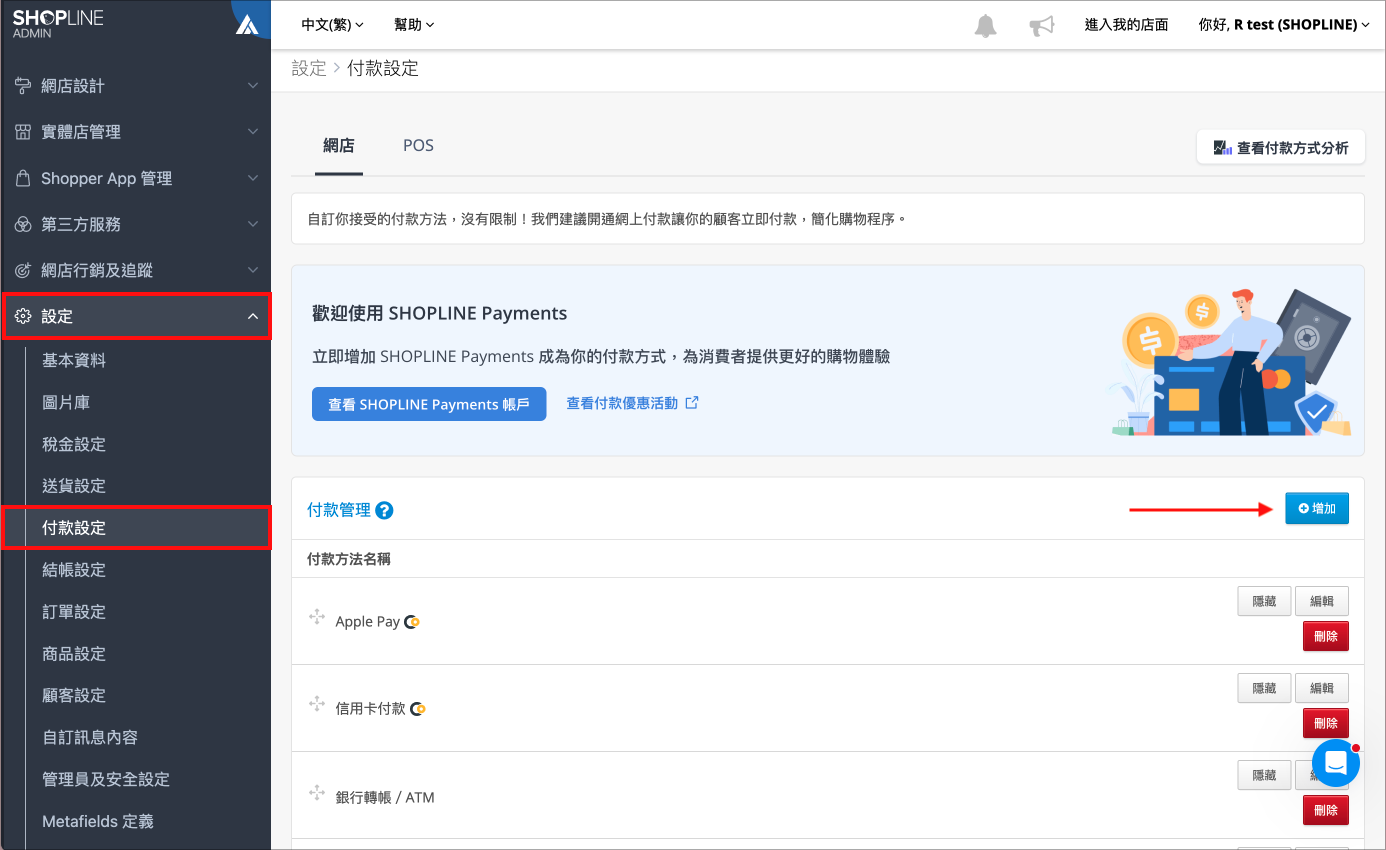Click the SHOPLINE Payments badge beside 信用卡付款
Screen dimensions: 1386x850
coord(418,709)
